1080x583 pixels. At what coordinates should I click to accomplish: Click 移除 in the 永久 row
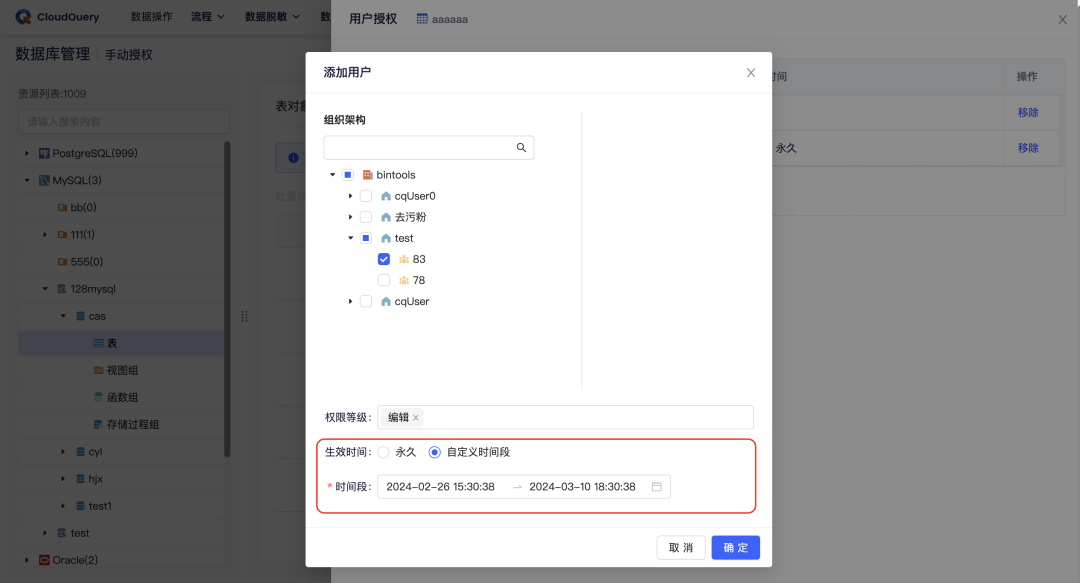coord(1028,148)
